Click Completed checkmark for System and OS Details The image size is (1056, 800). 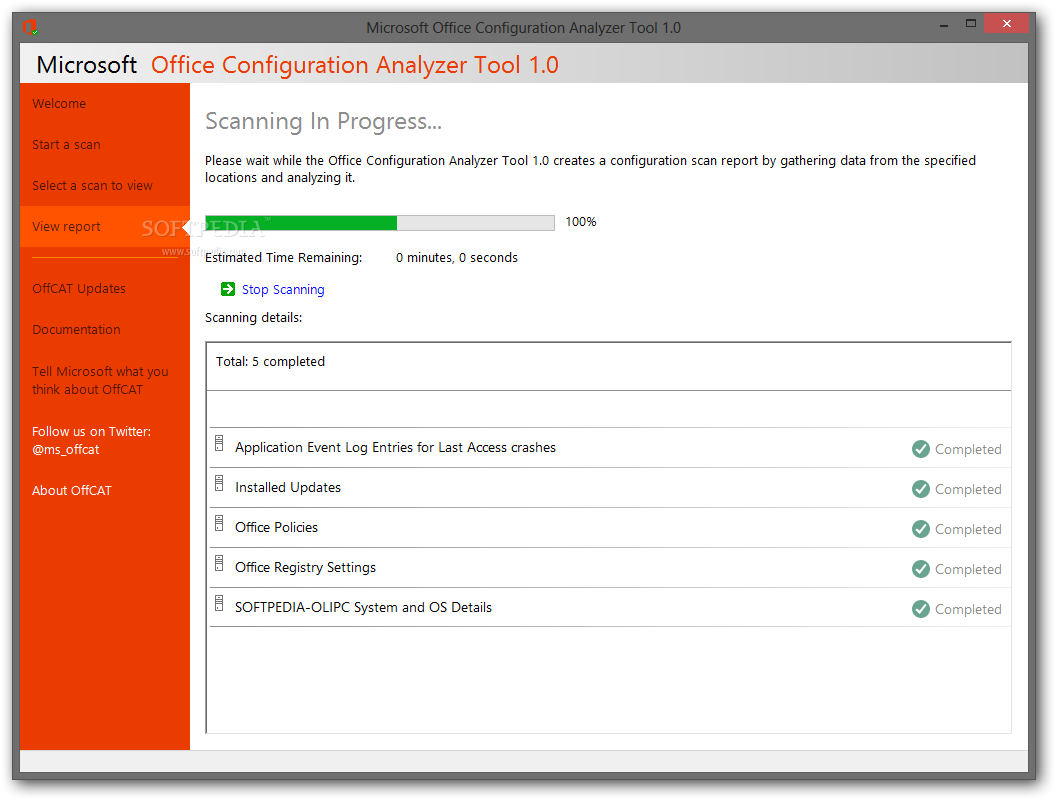pyautogui.click(x=921, y=609)
